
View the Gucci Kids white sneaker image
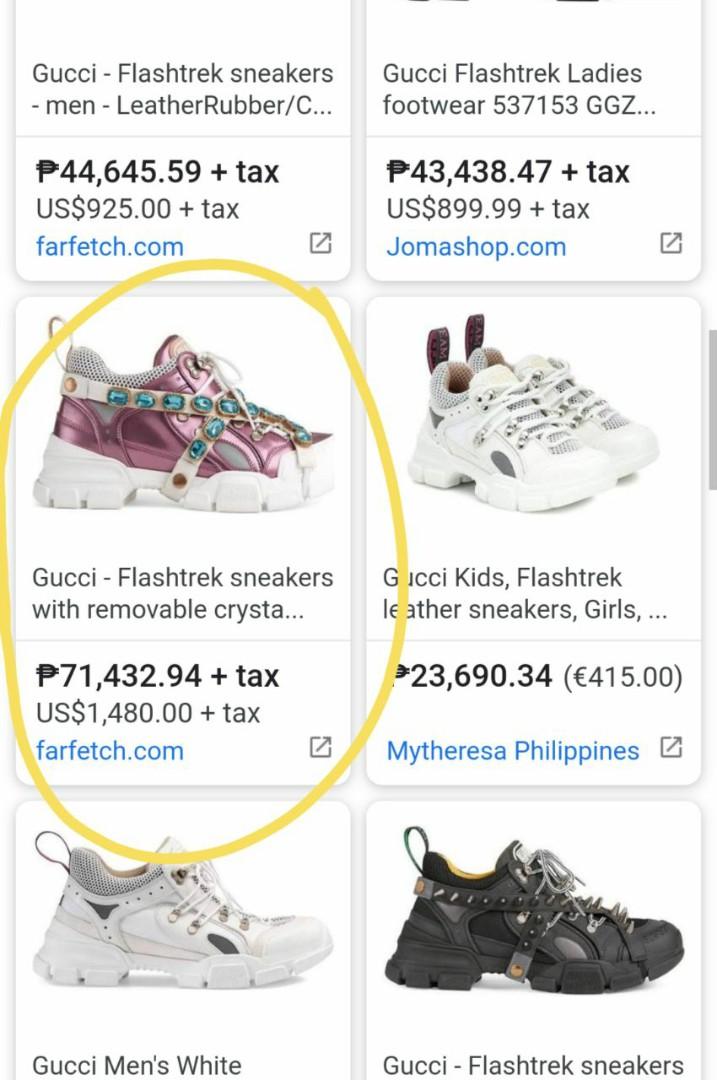[x=533, y=420]
